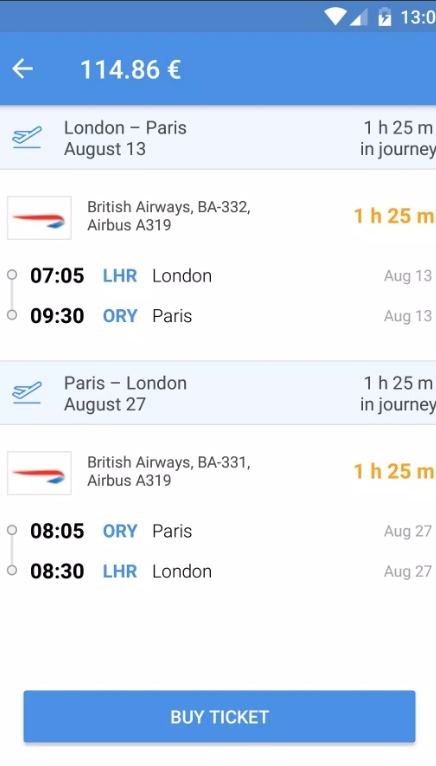The image size is (436, 766).
Task: Click the airplane icon for London – Paris
Action: [x=27, y=137]
